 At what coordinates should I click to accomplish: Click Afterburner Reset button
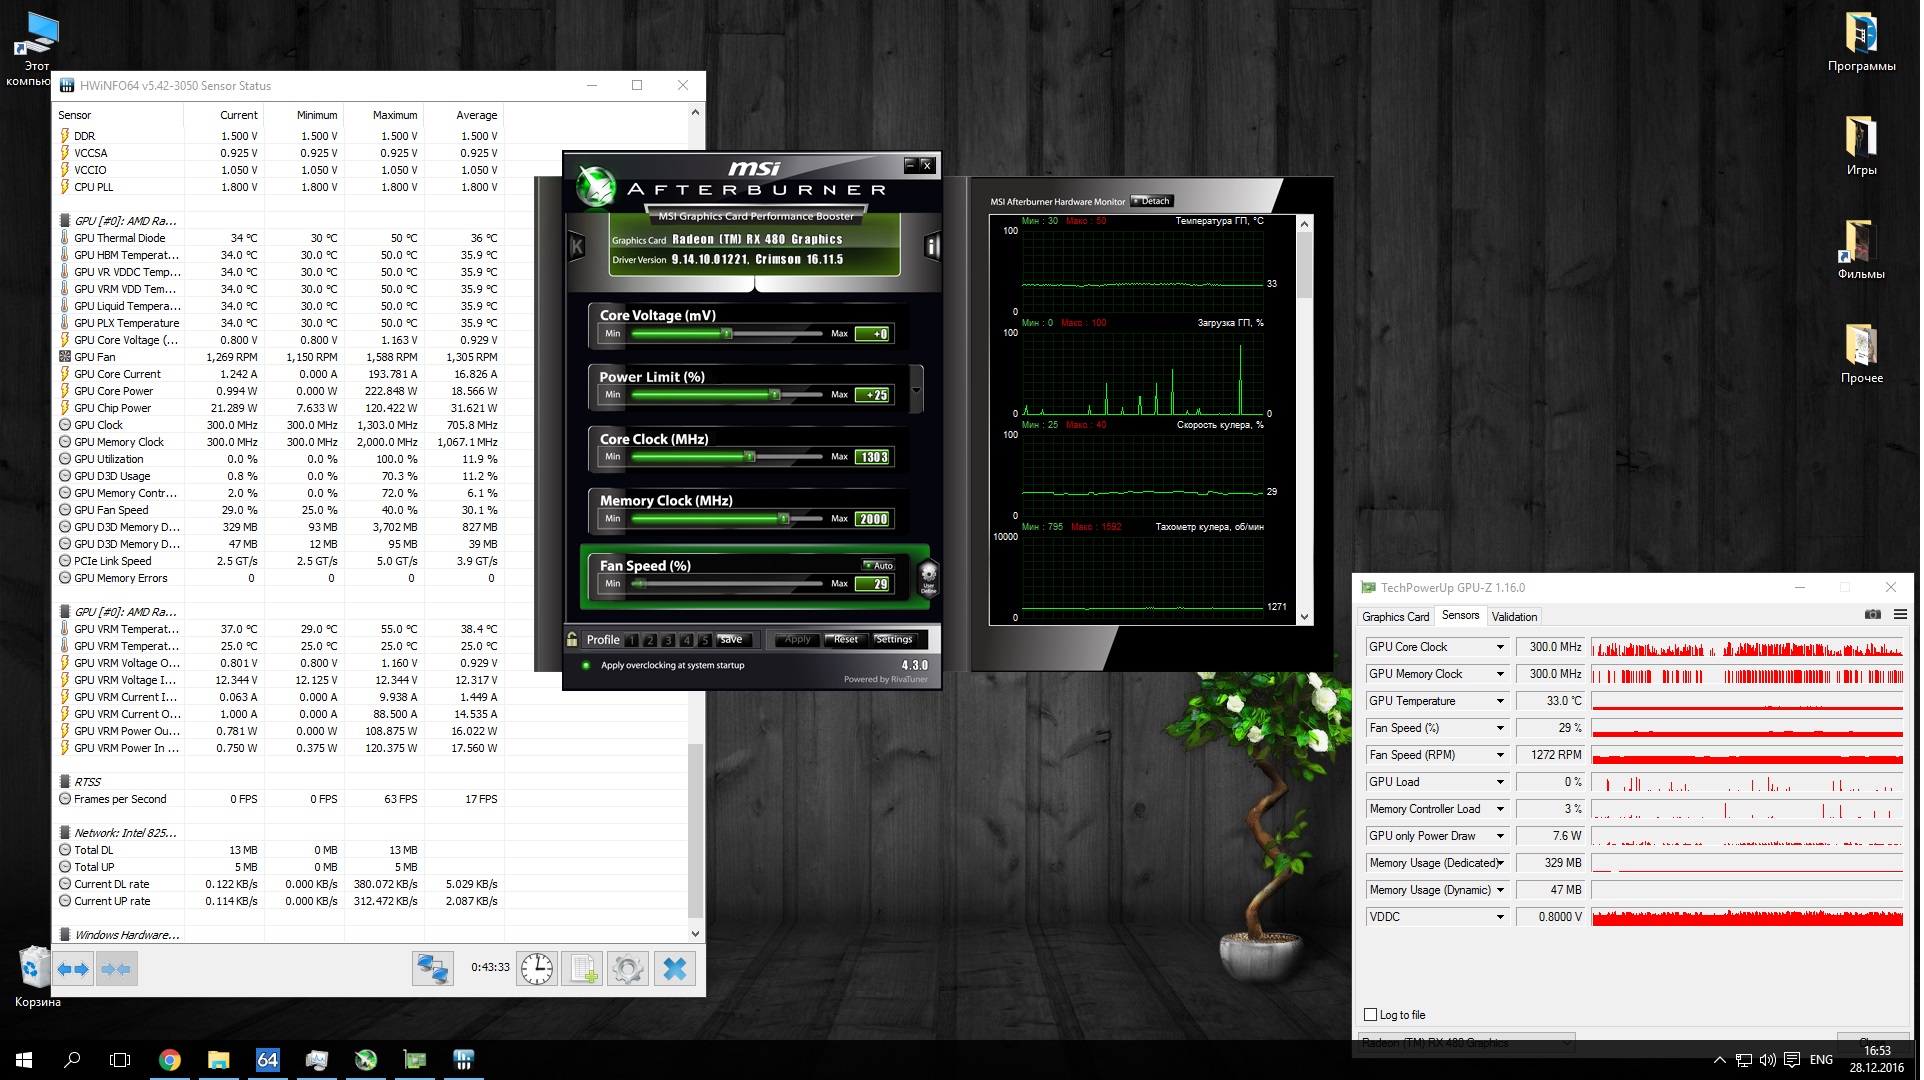pyautogui.click(x=845, y=640)
